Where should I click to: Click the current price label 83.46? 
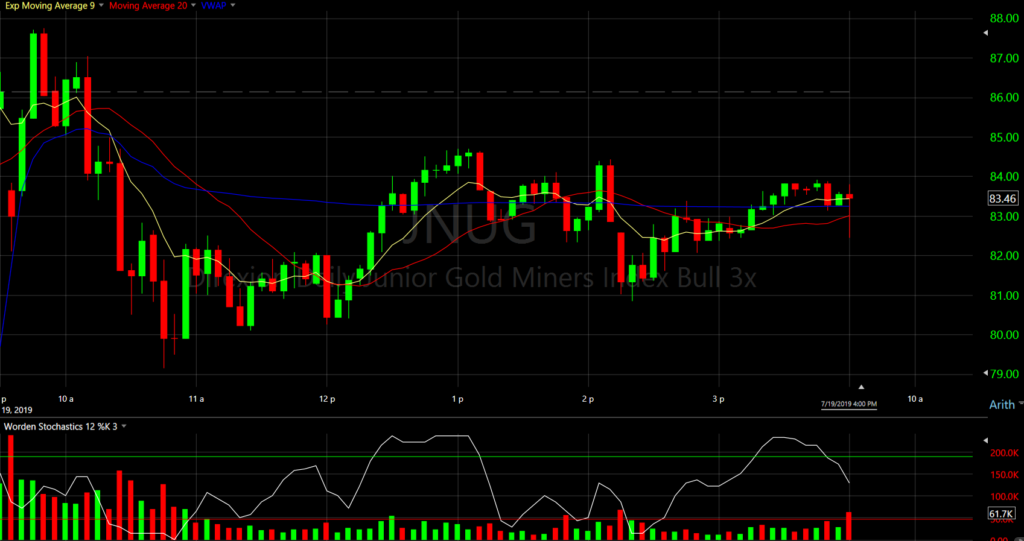click(x=1002, y=199)
